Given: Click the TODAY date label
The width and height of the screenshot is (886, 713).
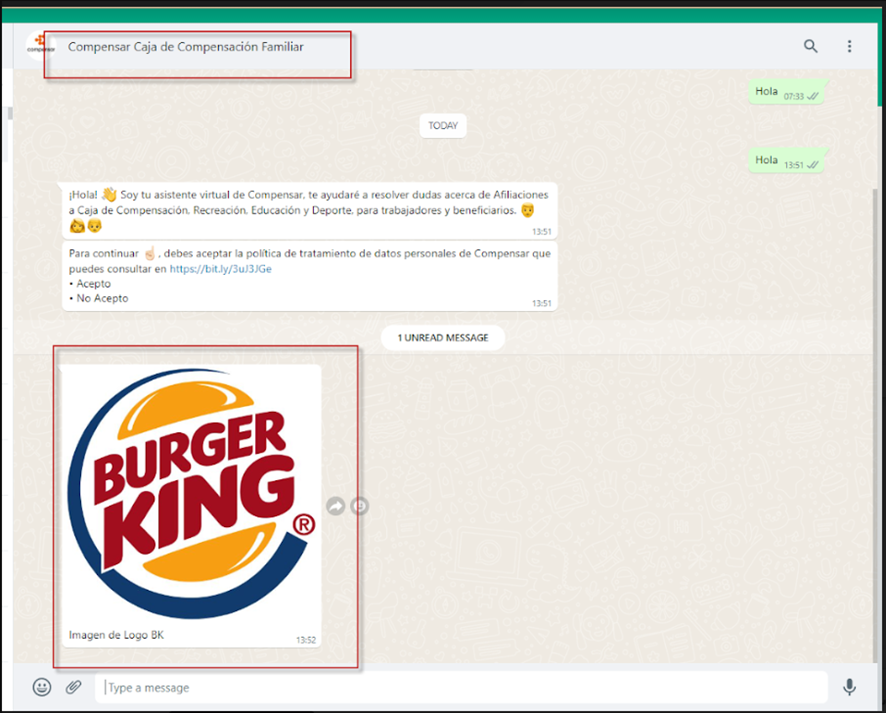Looking at the screenshot, I should tap(443, 125).
